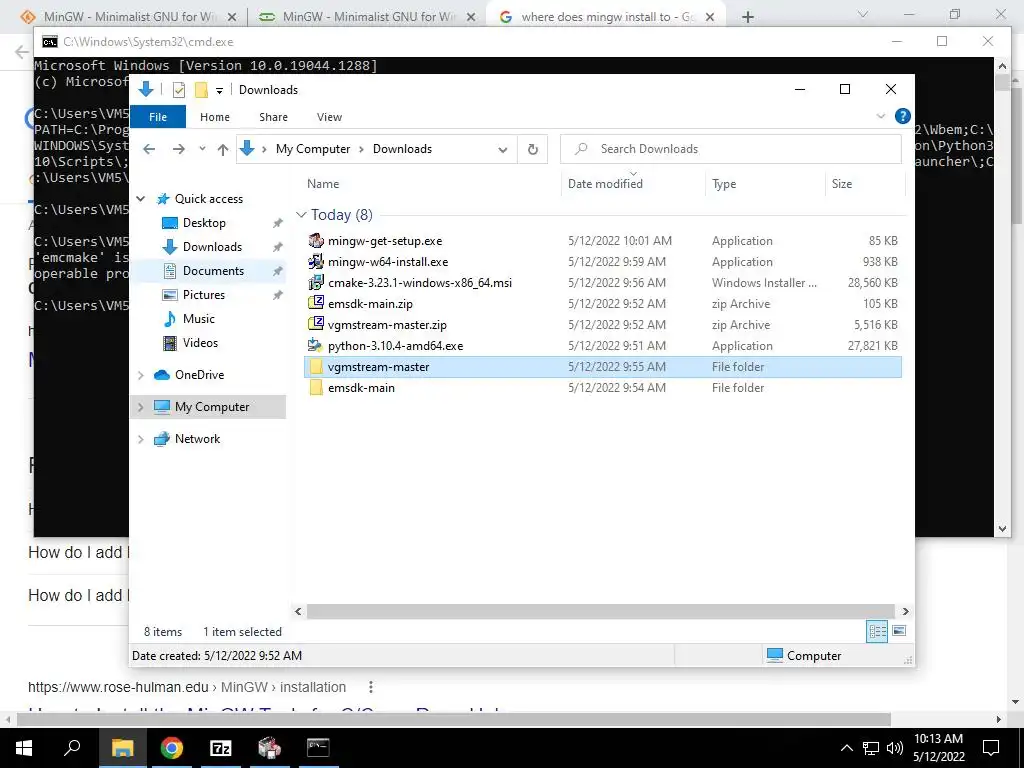Open the Home ribbon tab
The width and height of the screenshot is (1024, 768).
[x=215, y=117]
